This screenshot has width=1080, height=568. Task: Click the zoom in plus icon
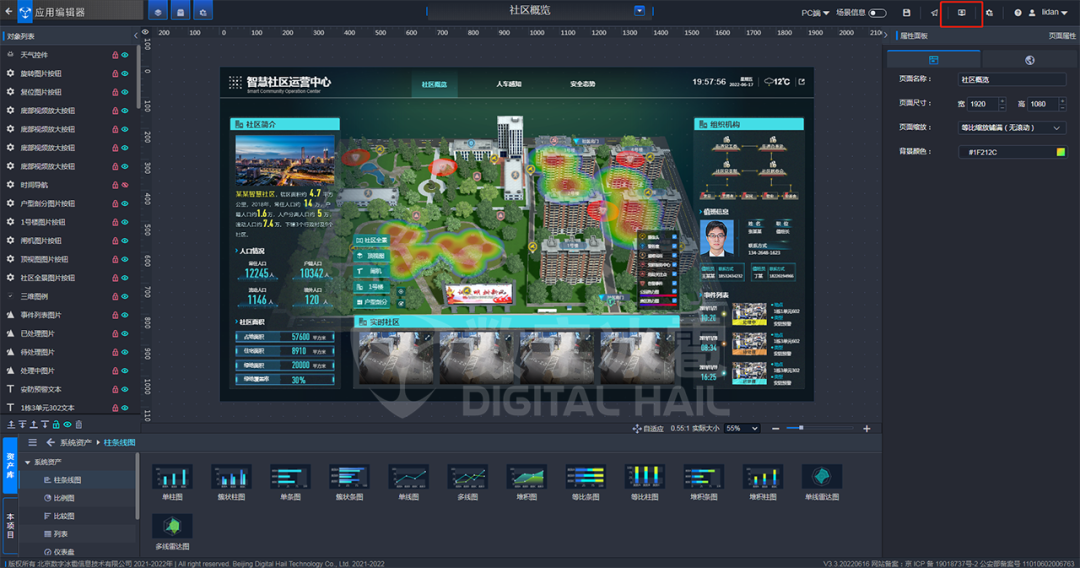(866, 428)
